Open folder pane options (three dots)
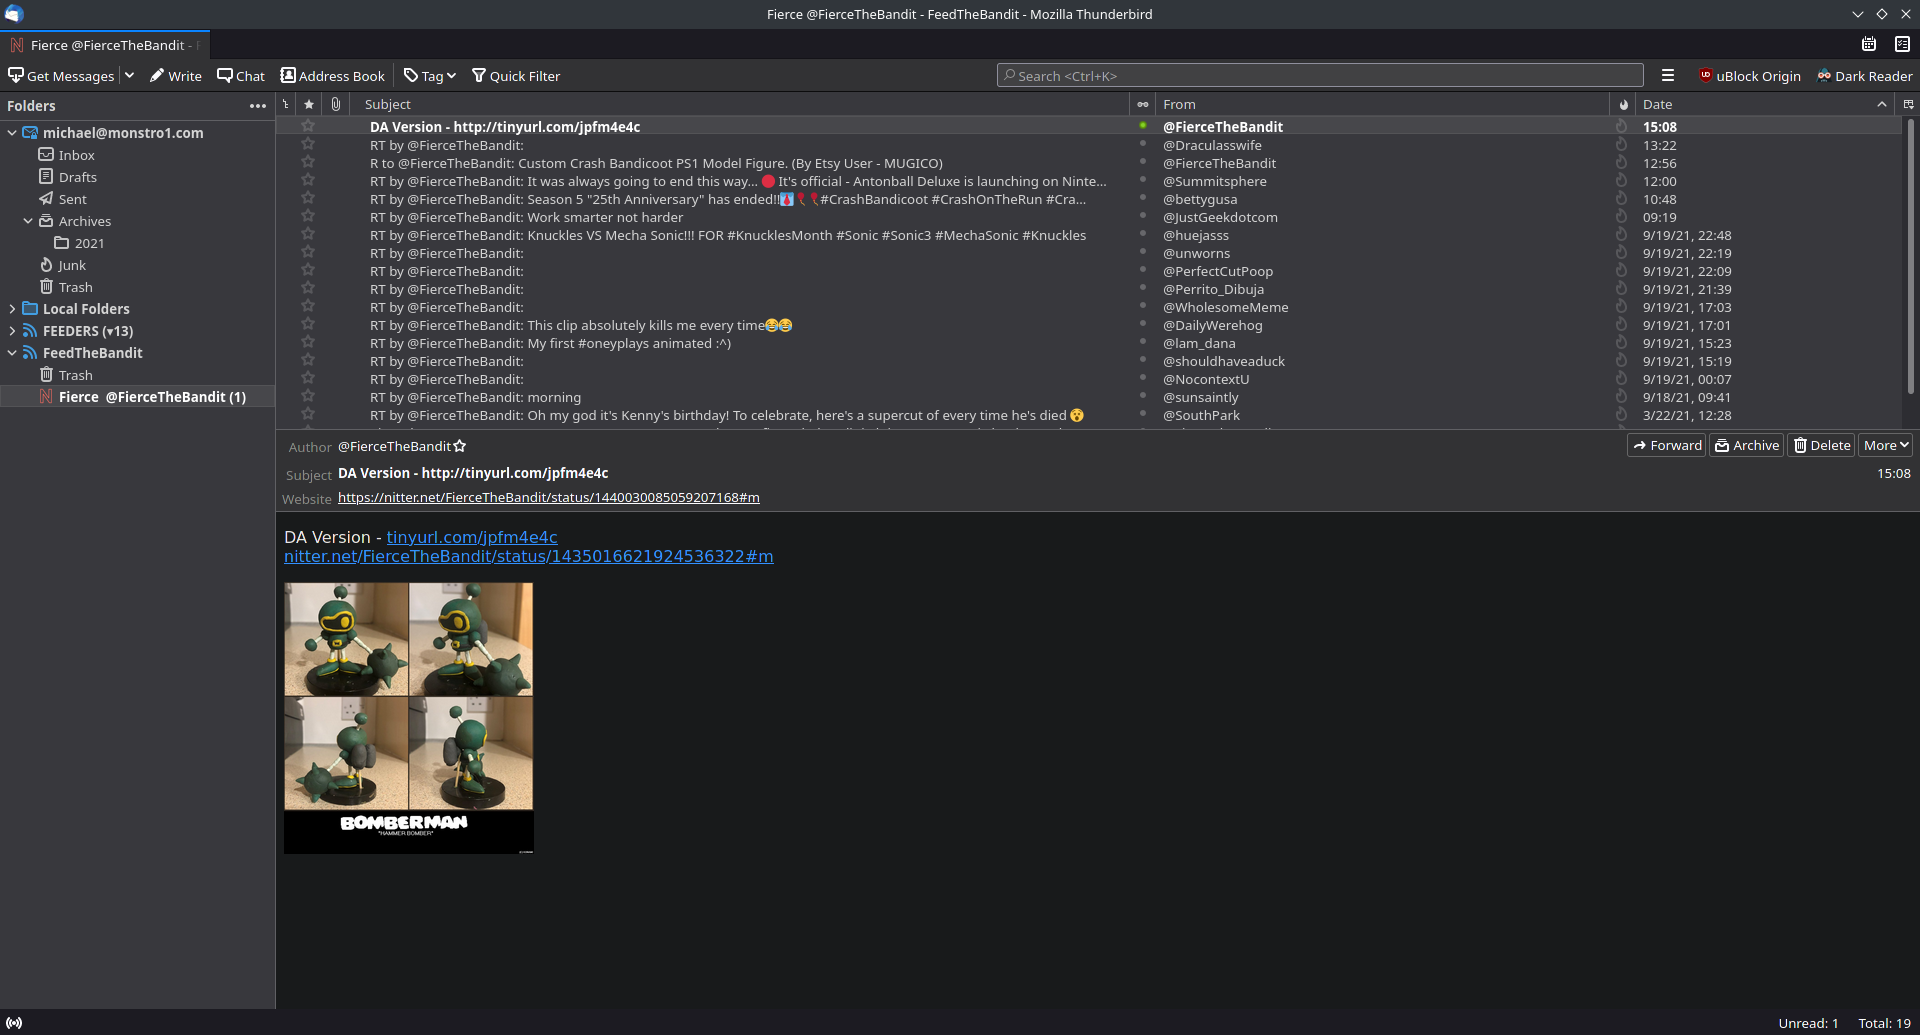The image size is (1920, 1035). tap(258, 106)
